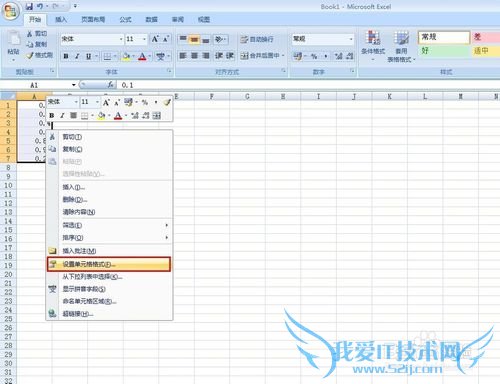Click the Paste (粘贴) button in the ribbon
Image resolution: width=500 pixels, height=384 pixels.
click(13, 46)
